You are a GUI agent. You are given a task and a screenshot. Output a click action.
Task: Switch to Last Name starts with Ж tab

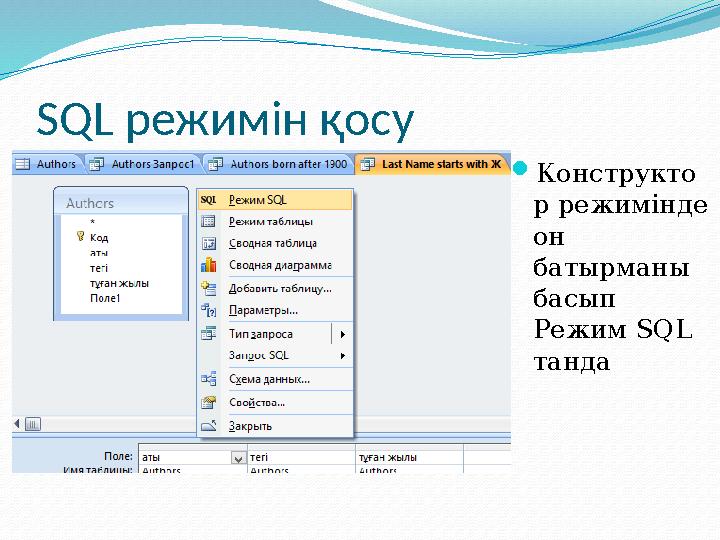pos(432,164)
